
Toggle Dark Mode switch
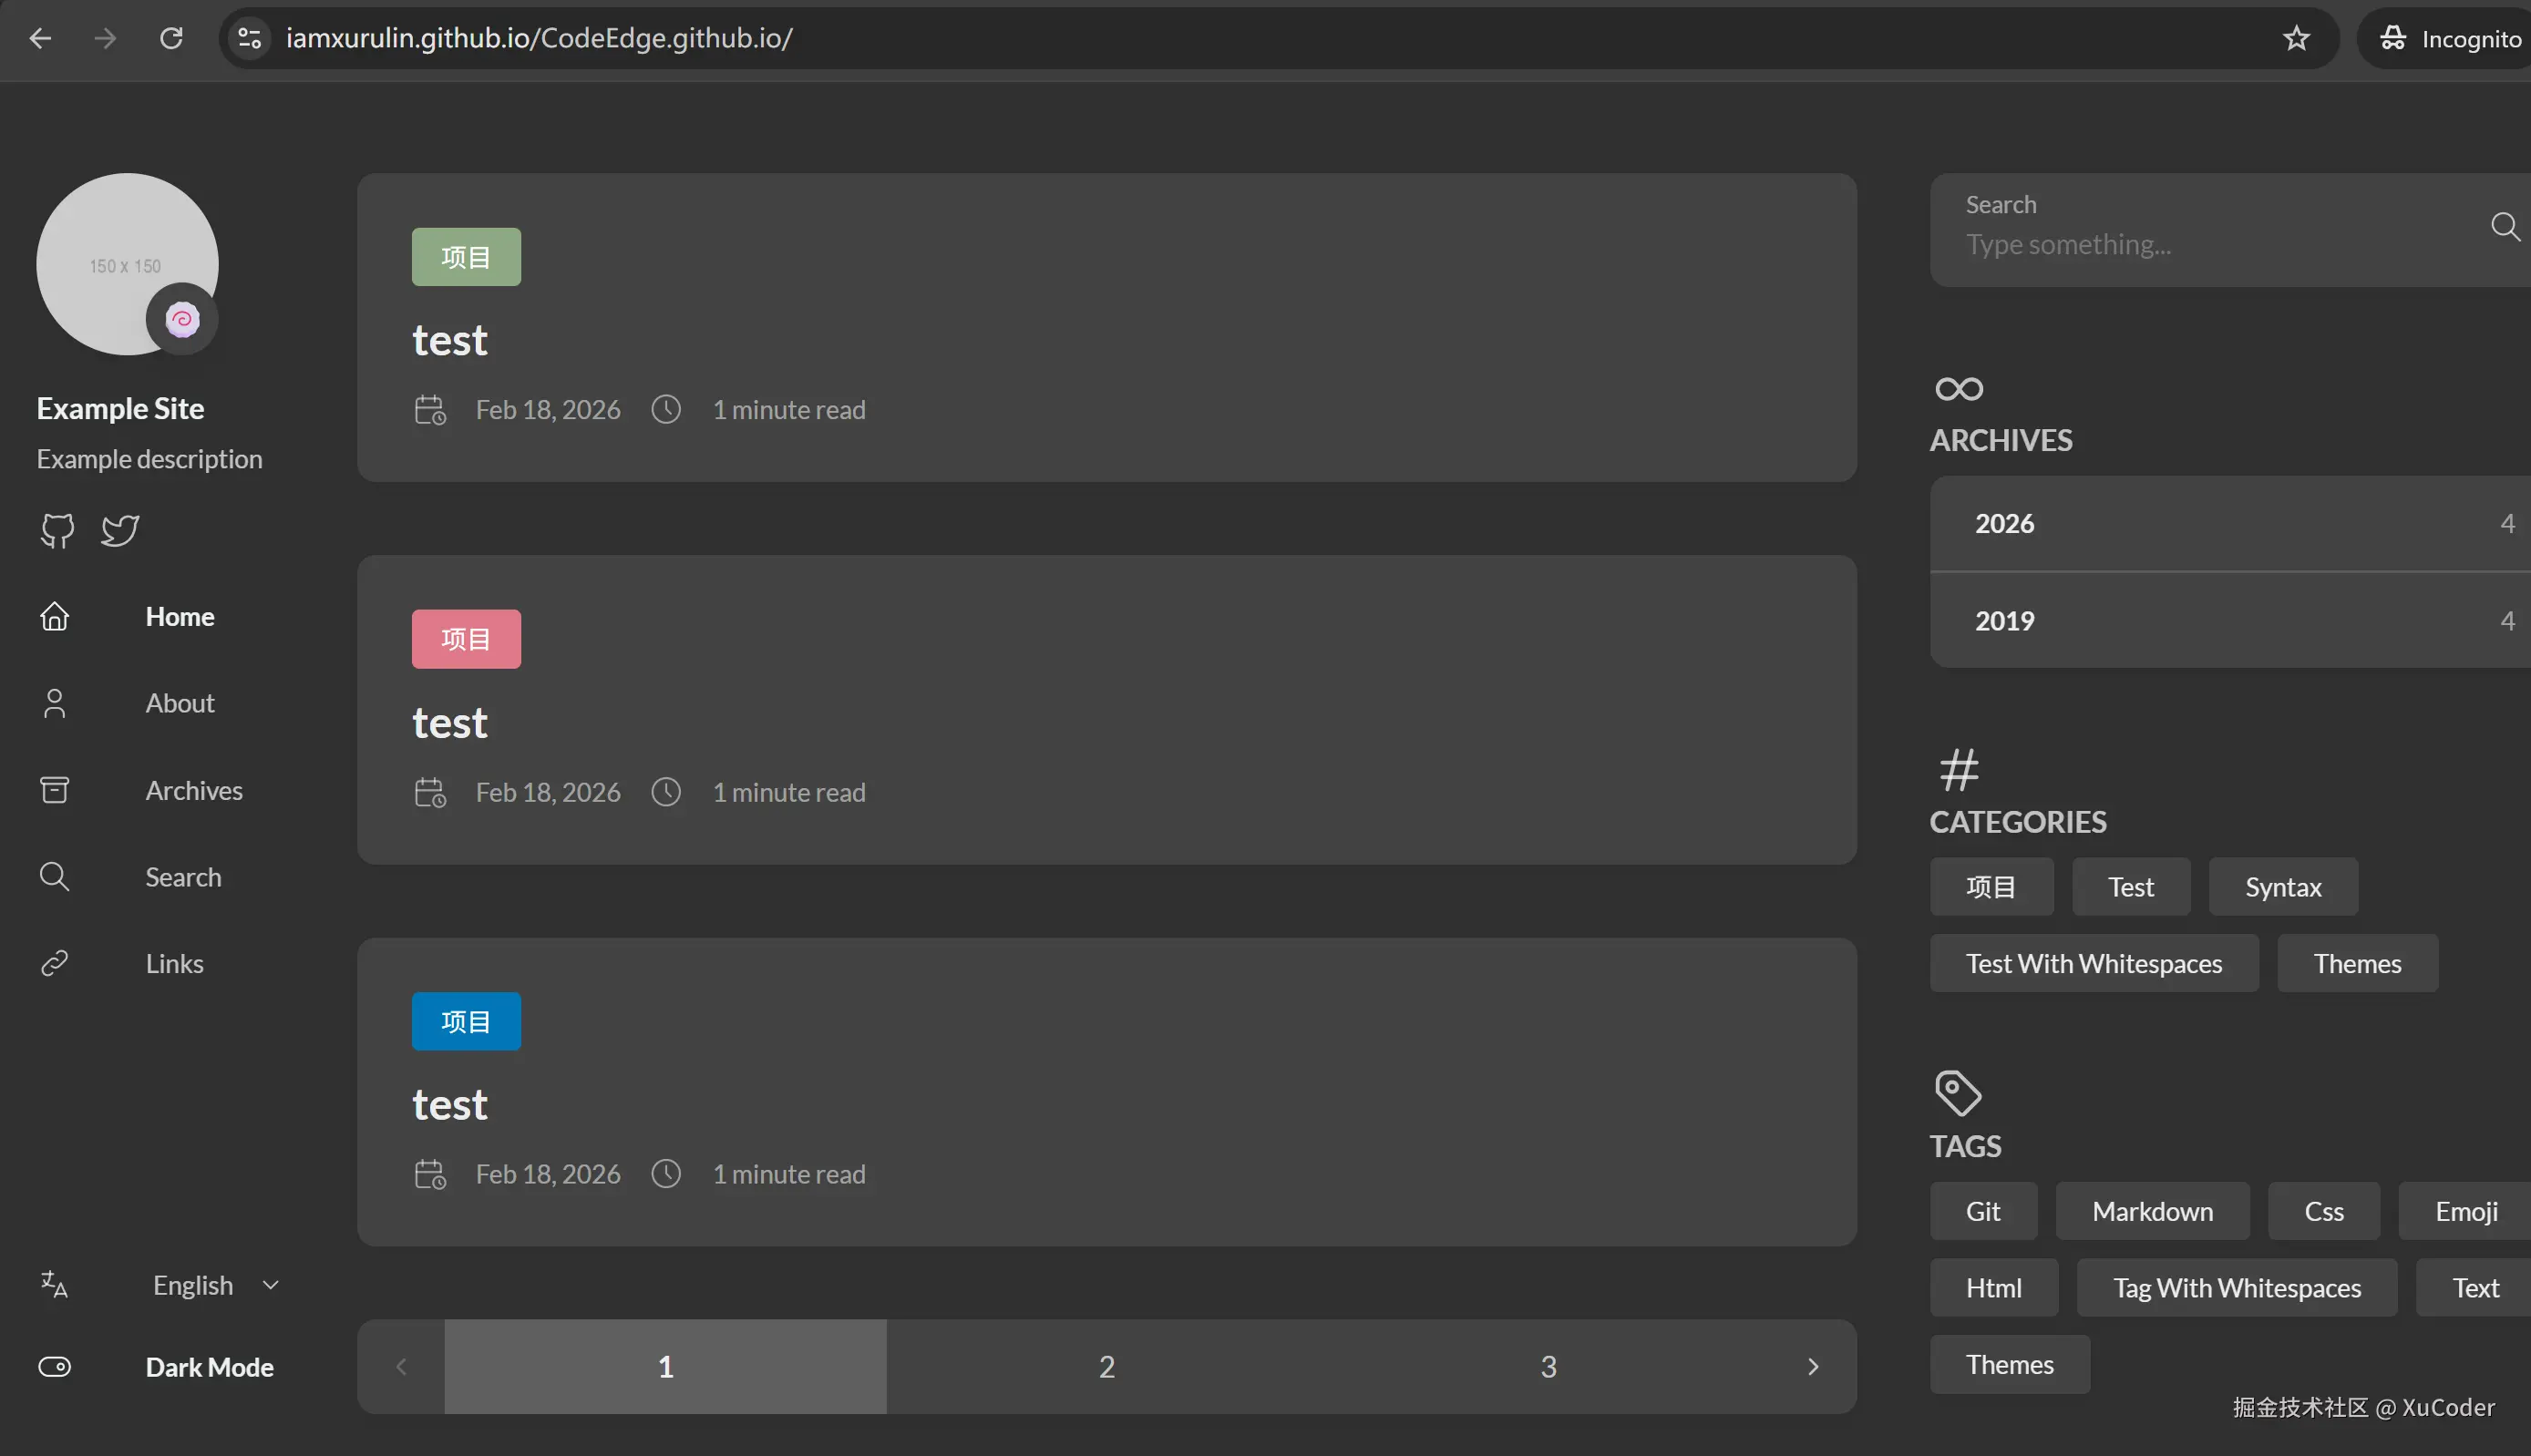(x=55, y=1367)
